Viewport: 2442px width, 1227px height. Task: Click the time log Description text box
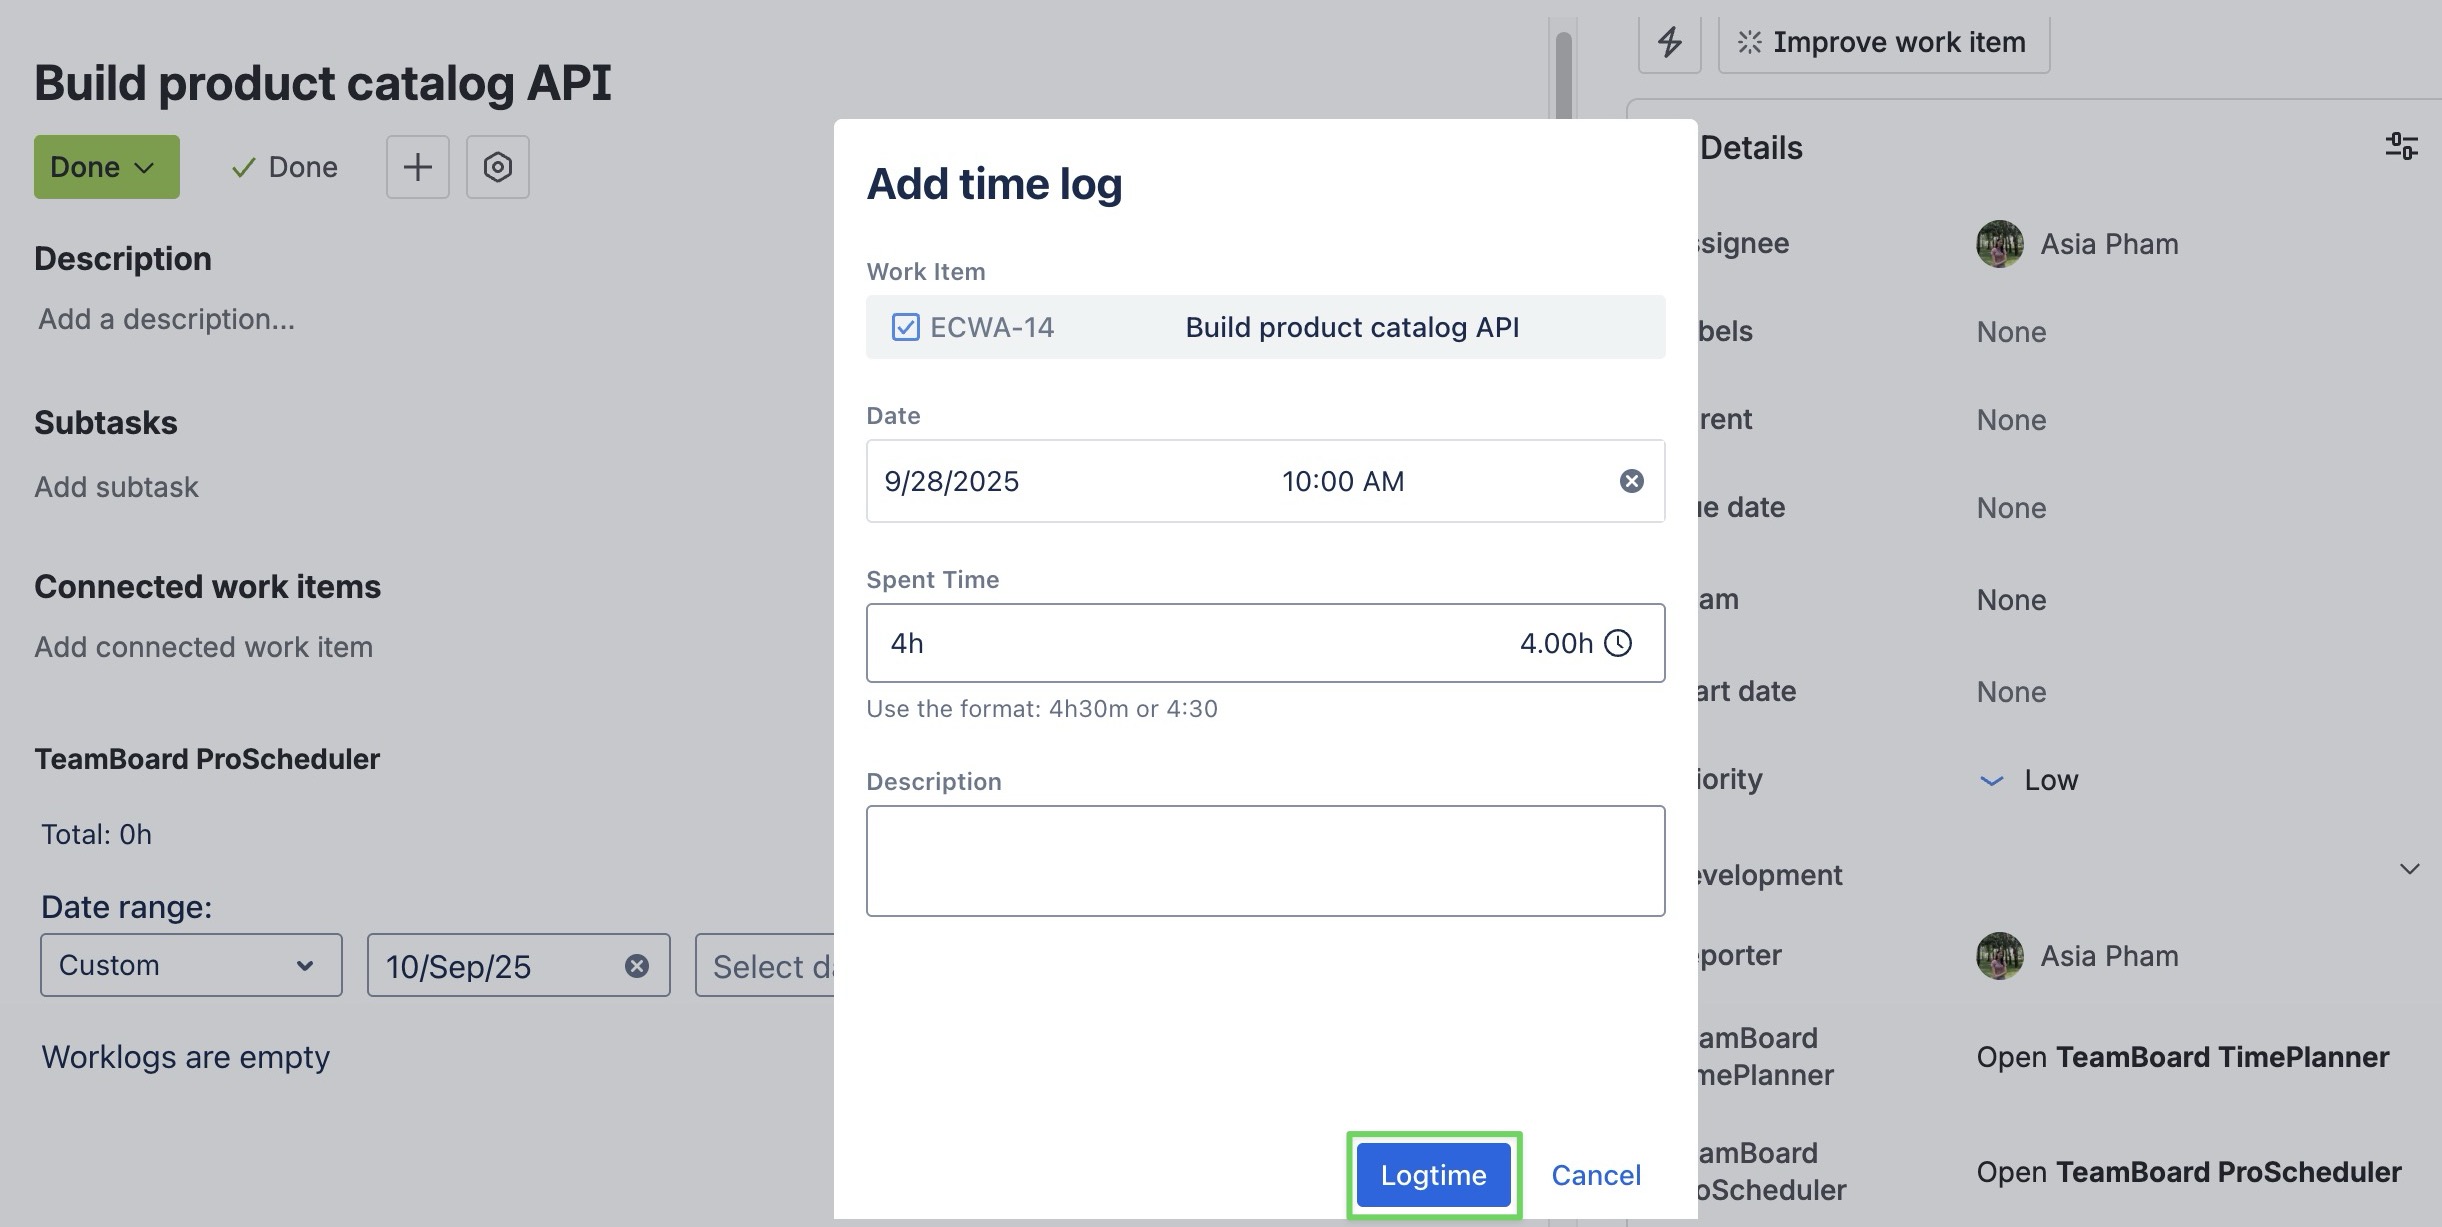[1265, 860]
